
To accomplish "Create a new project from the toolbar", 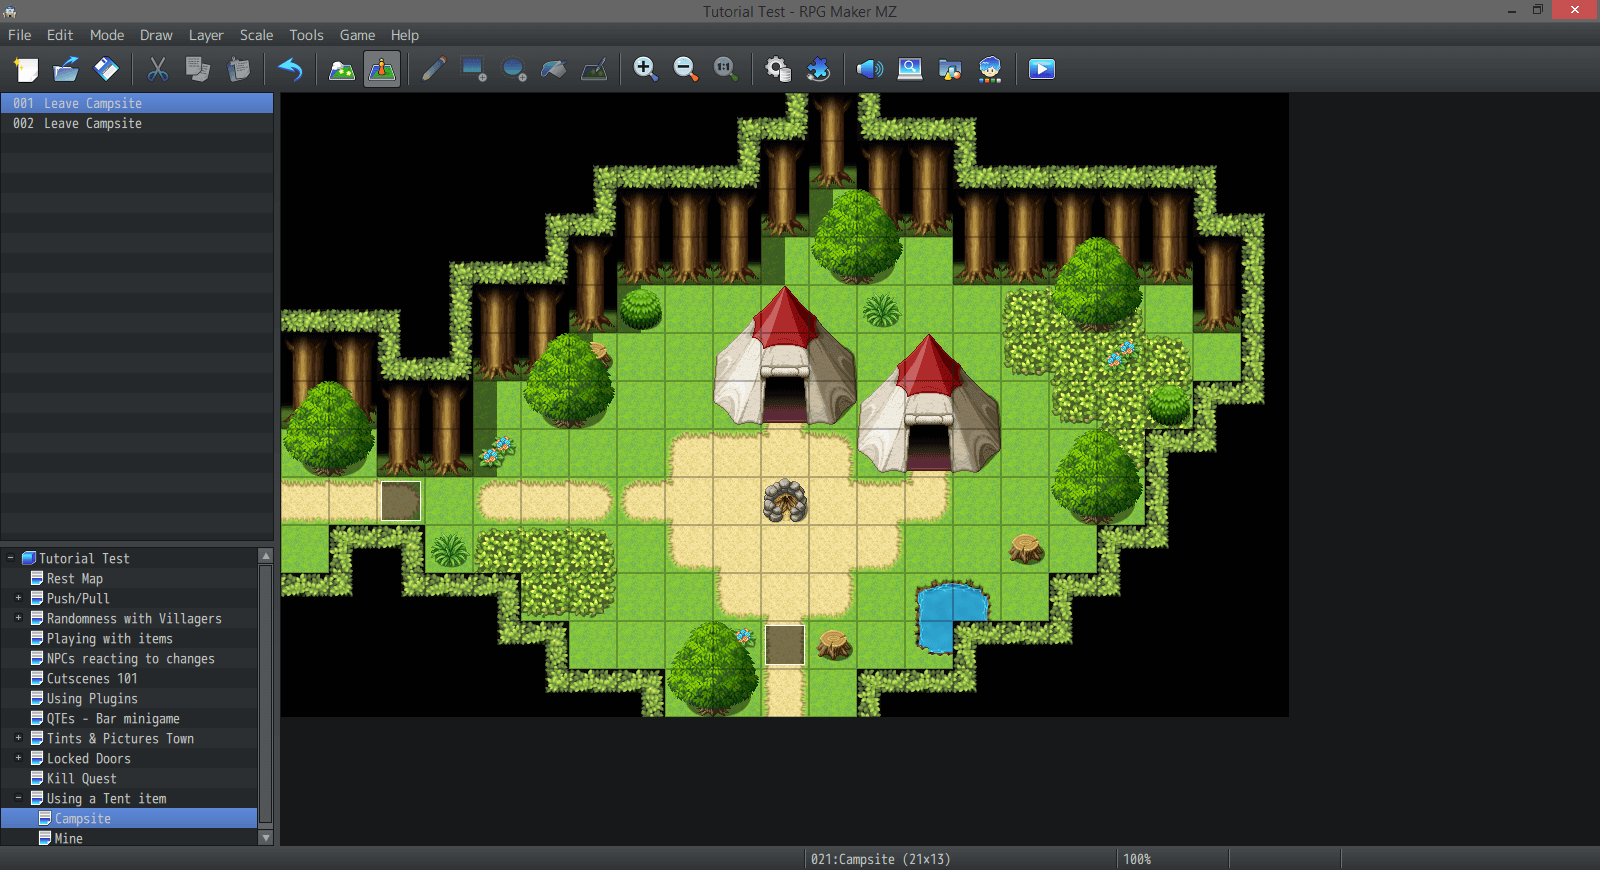I will [26, 69].
